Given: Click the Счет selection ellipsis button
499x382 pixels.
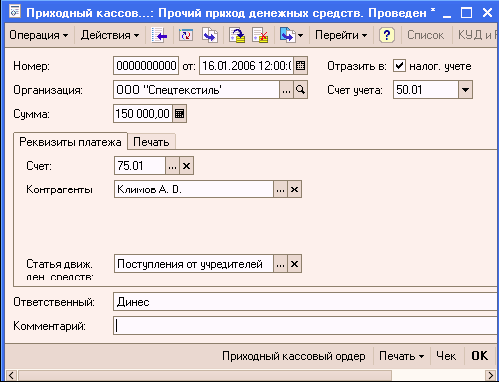Looking at the screenshot, I should (x=172, y=166).
